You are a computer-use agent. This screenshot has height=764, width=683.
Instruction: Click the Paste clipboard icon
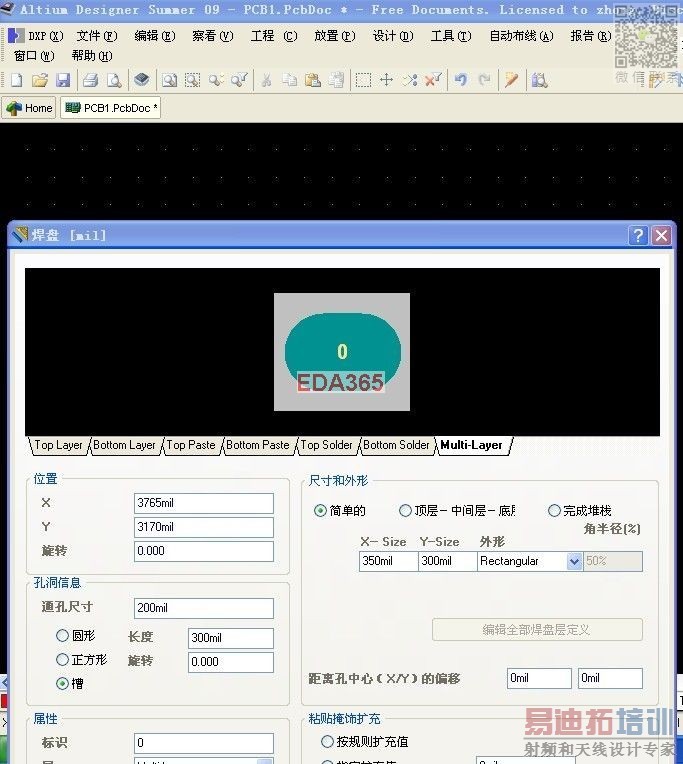(313, 80)
